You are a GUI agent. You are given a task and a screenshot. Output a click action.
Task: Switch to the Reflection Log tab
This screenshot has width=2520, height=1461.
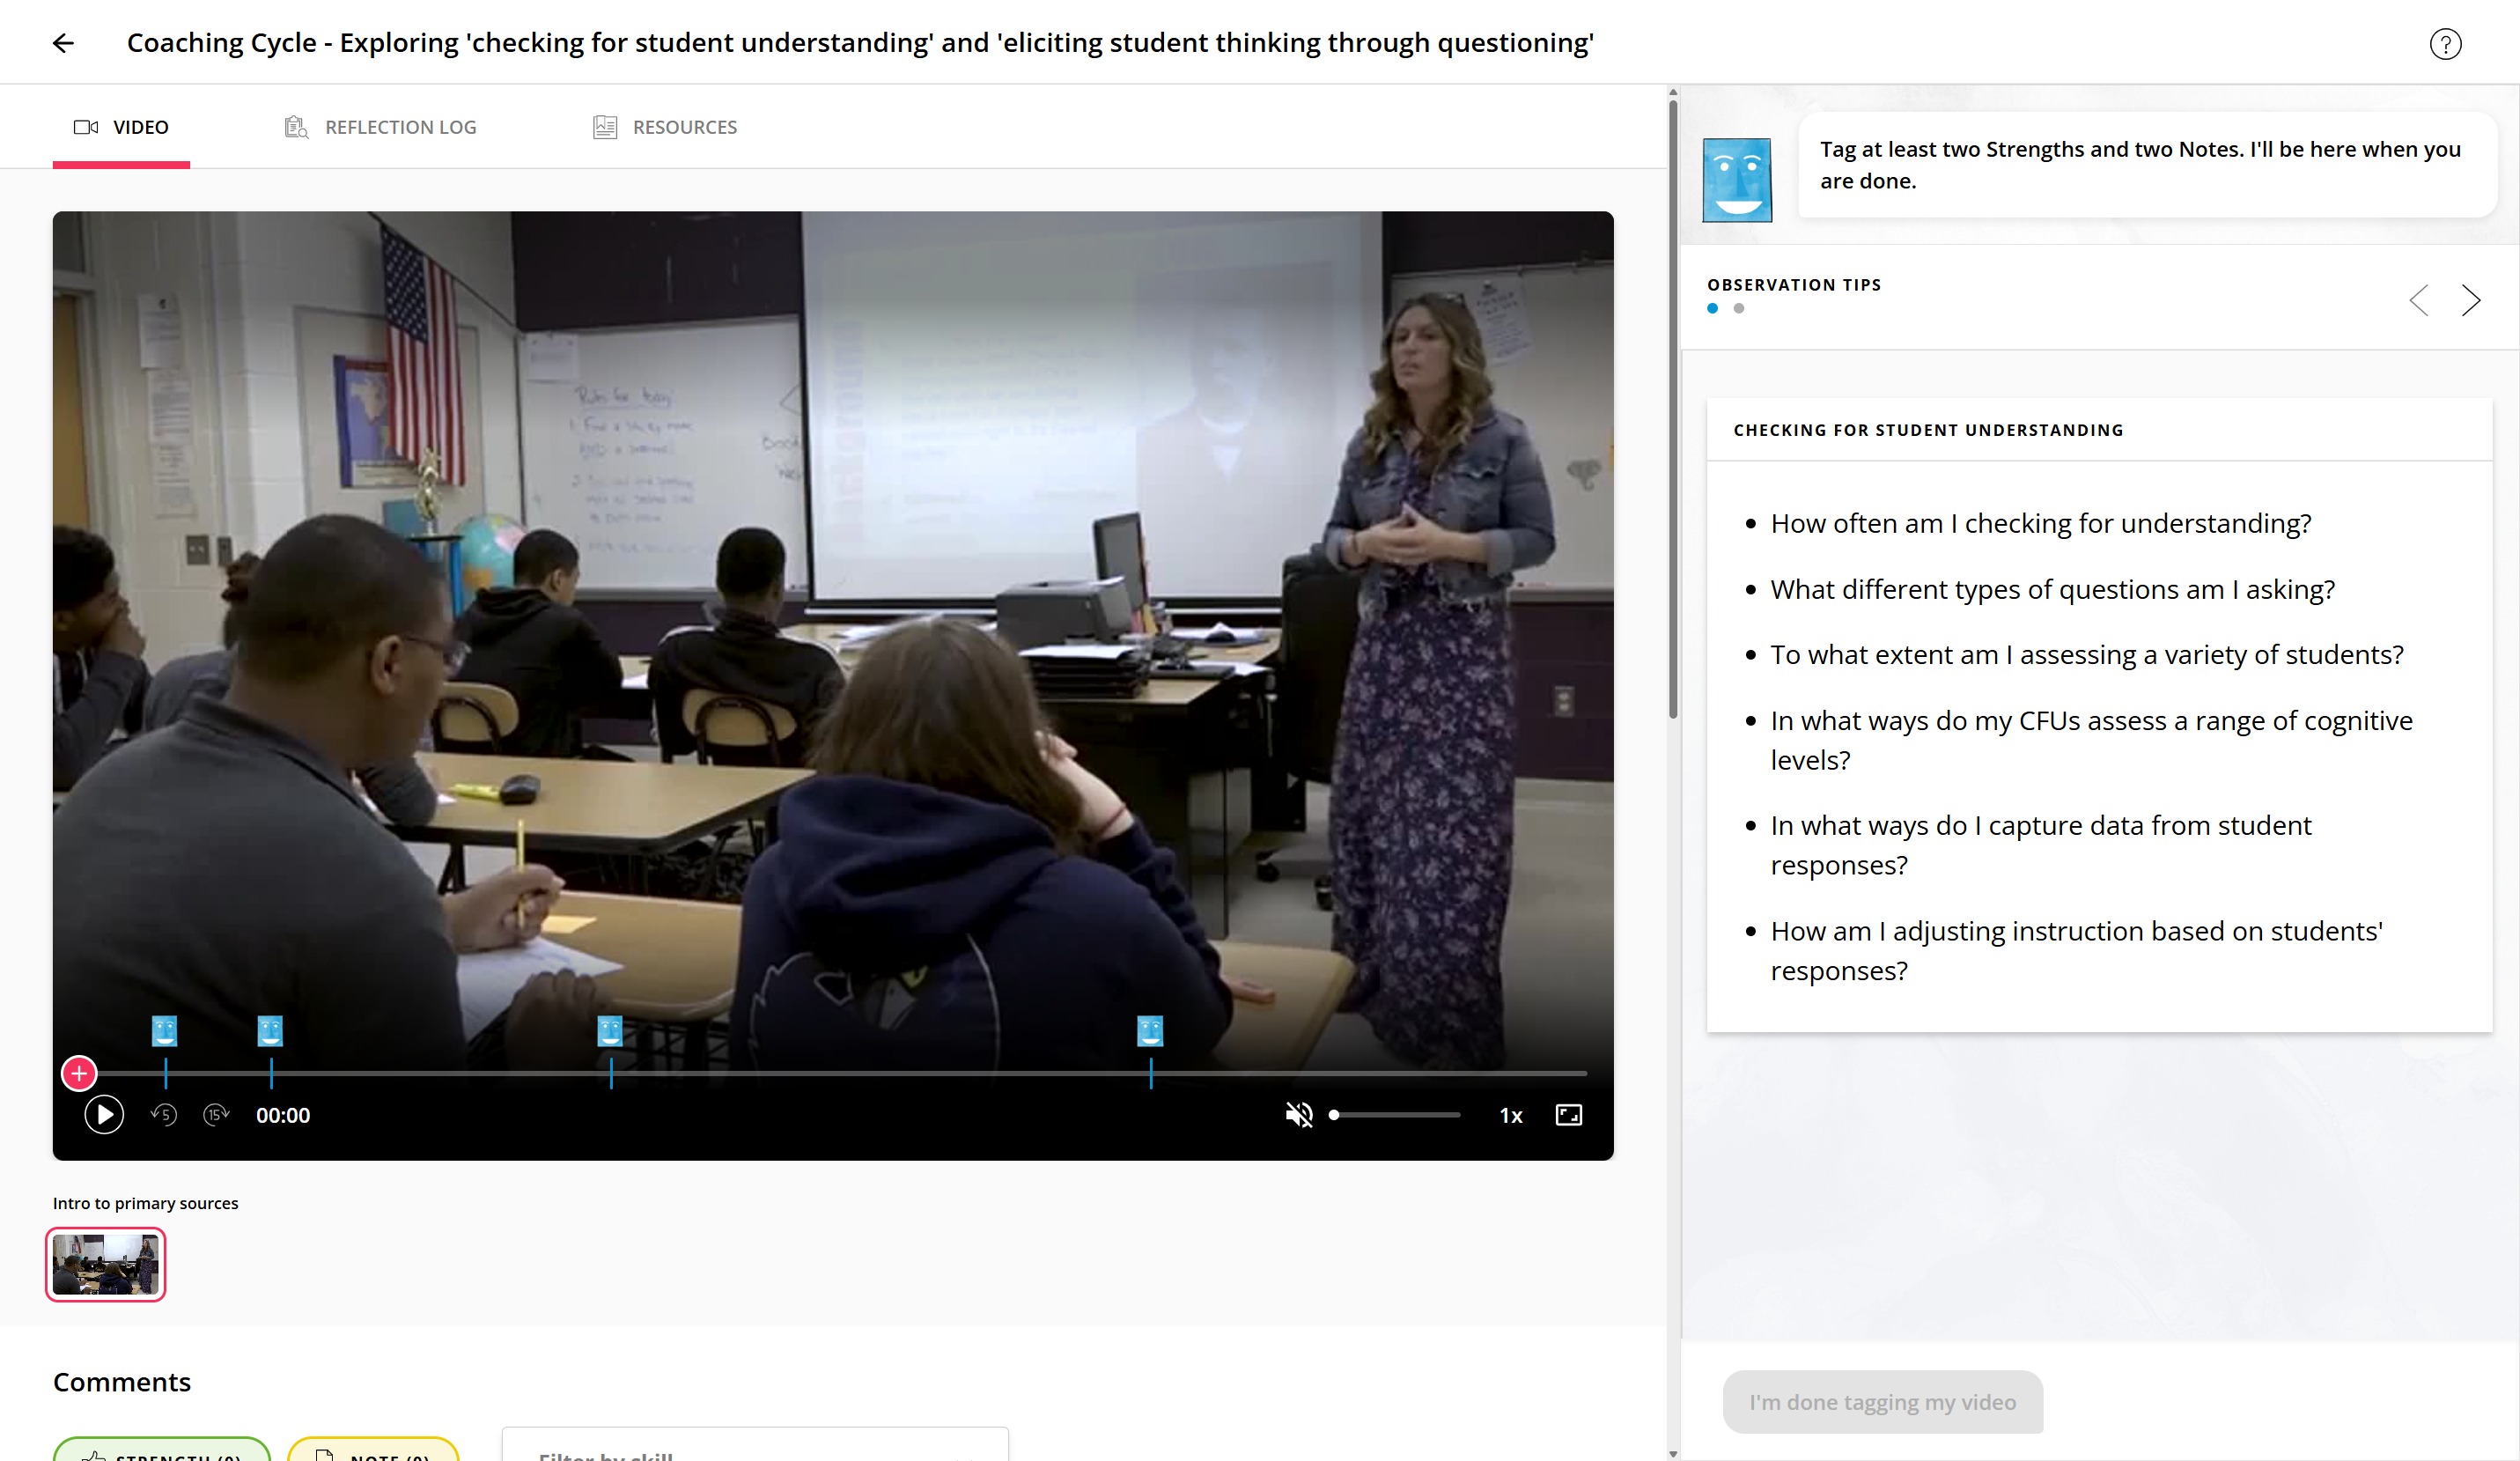381,127
